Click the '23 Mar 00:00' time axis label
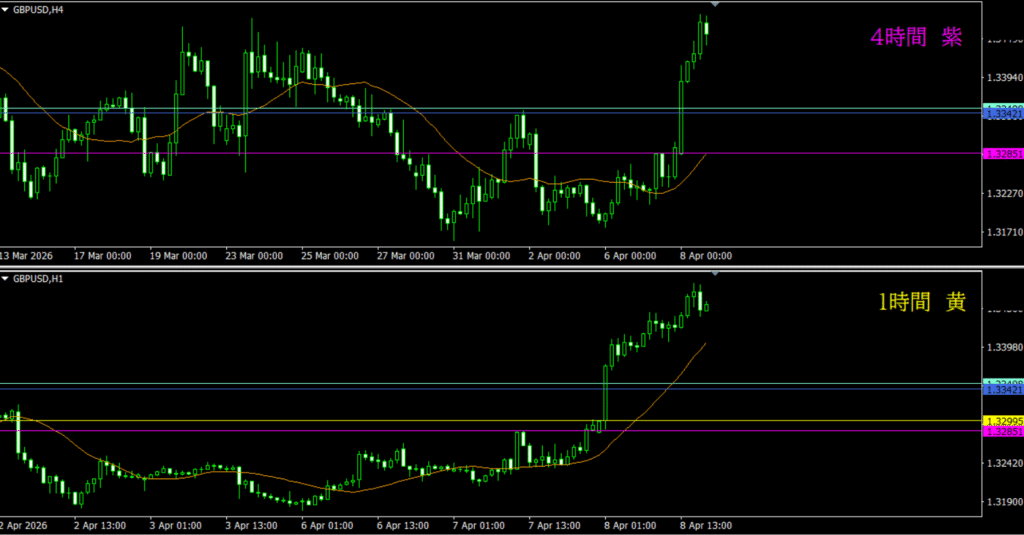 [254, 256]
